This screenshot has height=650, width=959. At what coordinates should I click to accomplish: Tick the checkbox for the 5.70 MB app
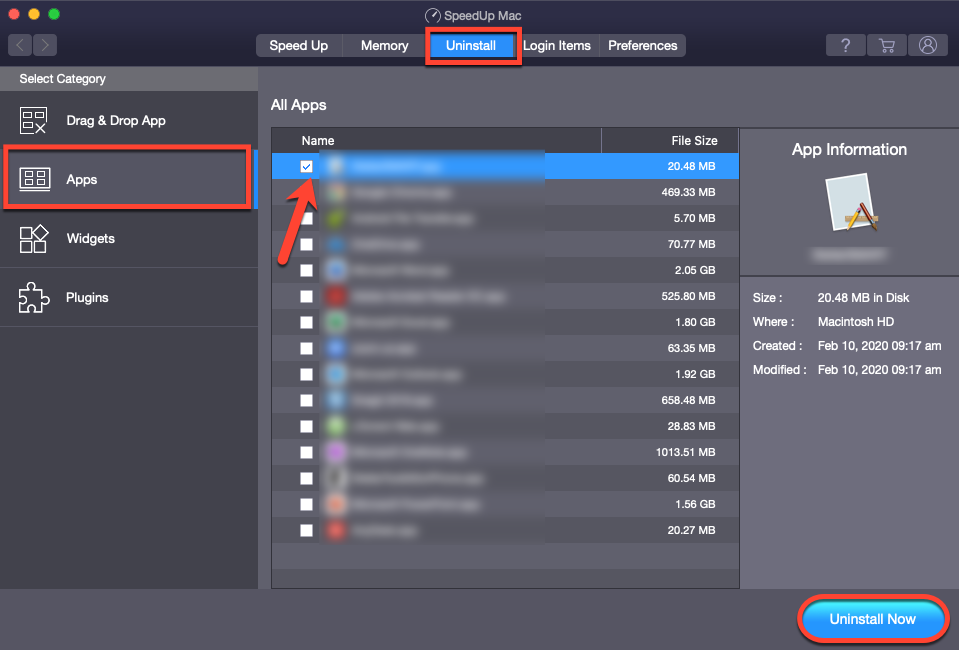(306, 218)
